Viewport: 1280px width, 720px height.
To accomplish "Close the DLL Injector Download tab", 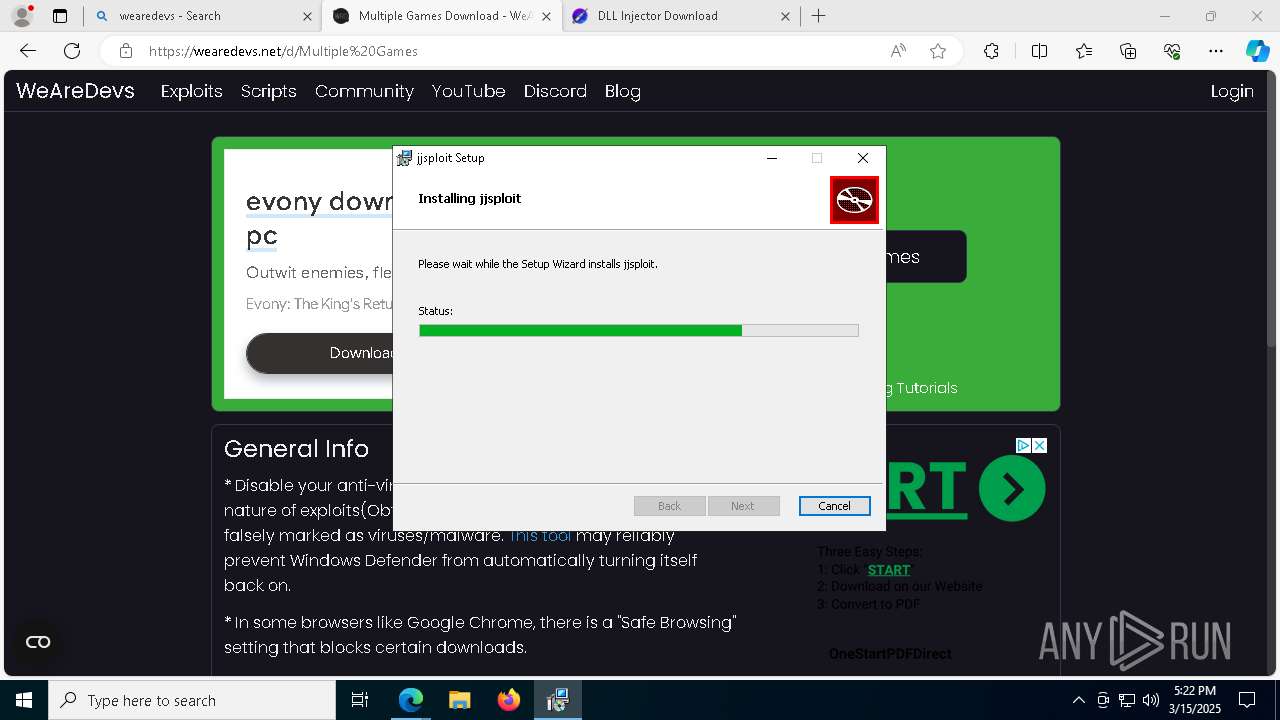I will 785,16.
